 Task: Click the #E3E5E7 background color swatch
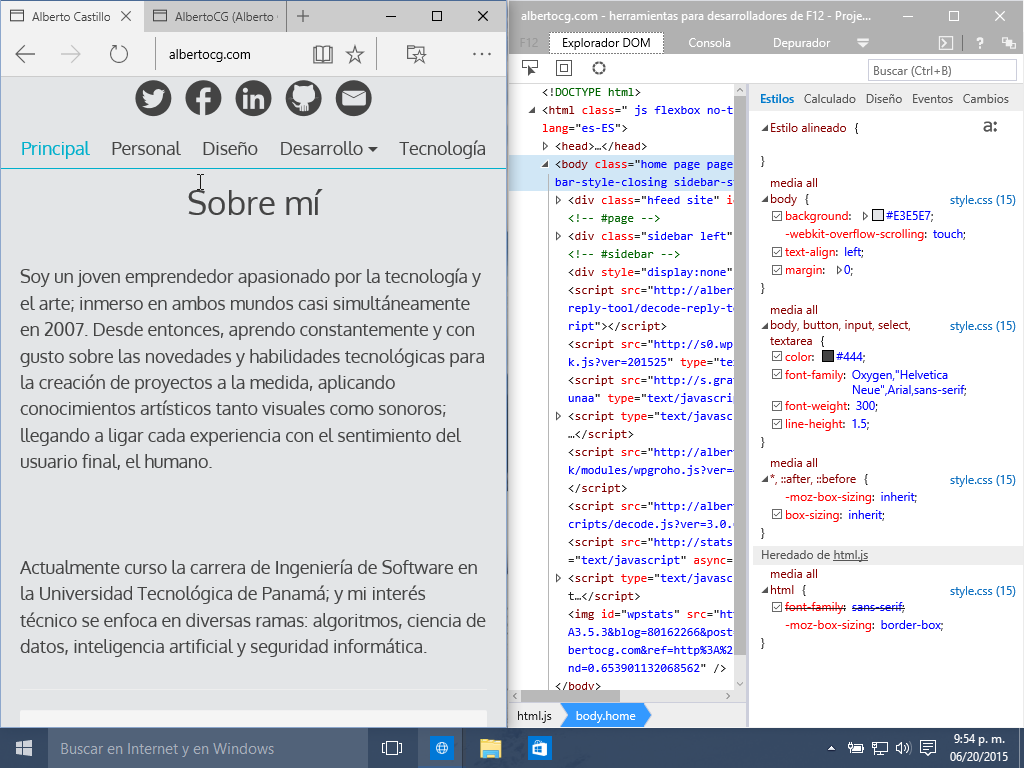point(878,216)
